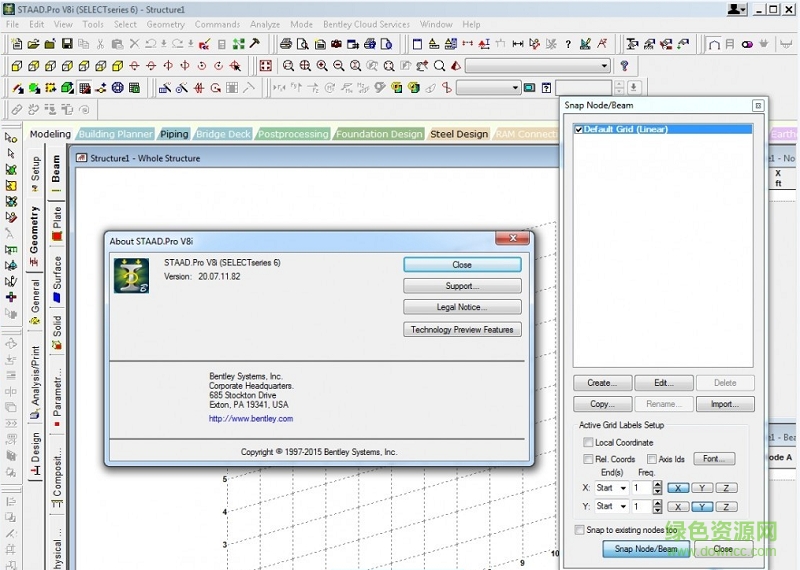This screenshot has width=800, height=570.
Task: Increase the X Freq. spinner value
Action: [x=657, y=485]
